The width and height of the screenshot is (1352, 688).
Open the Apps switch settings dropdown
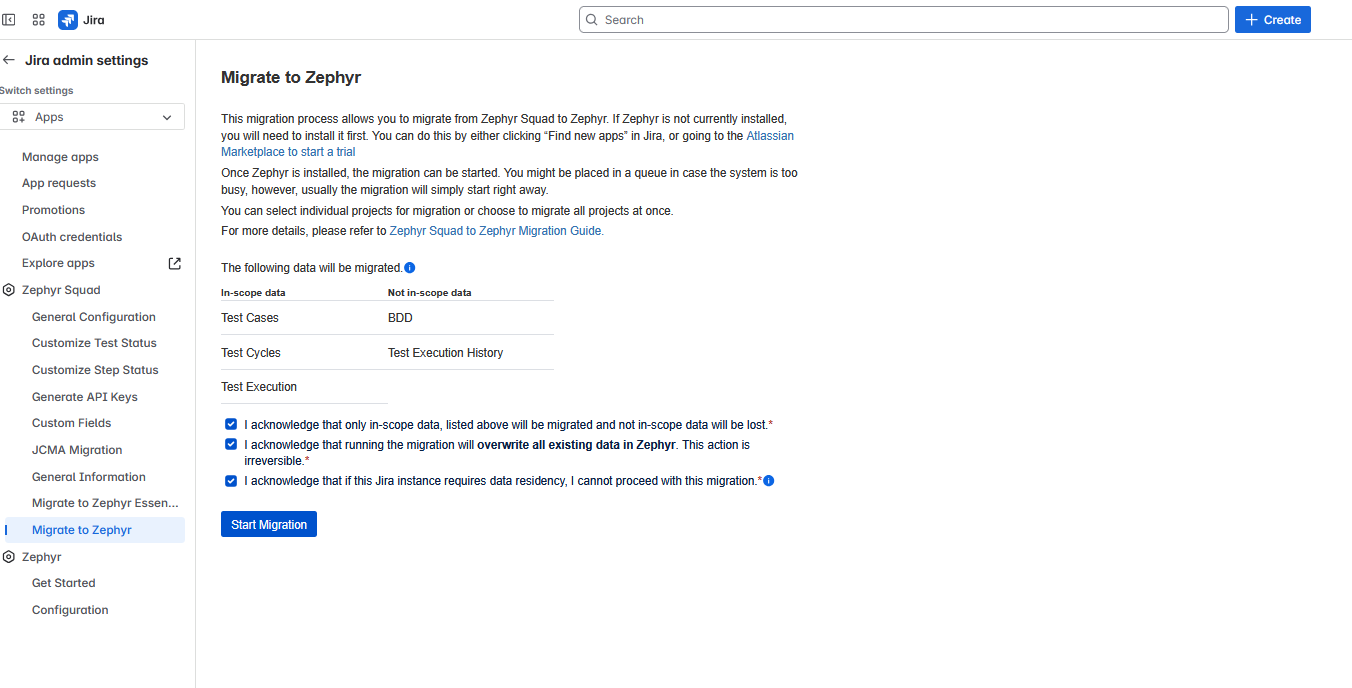92,117
